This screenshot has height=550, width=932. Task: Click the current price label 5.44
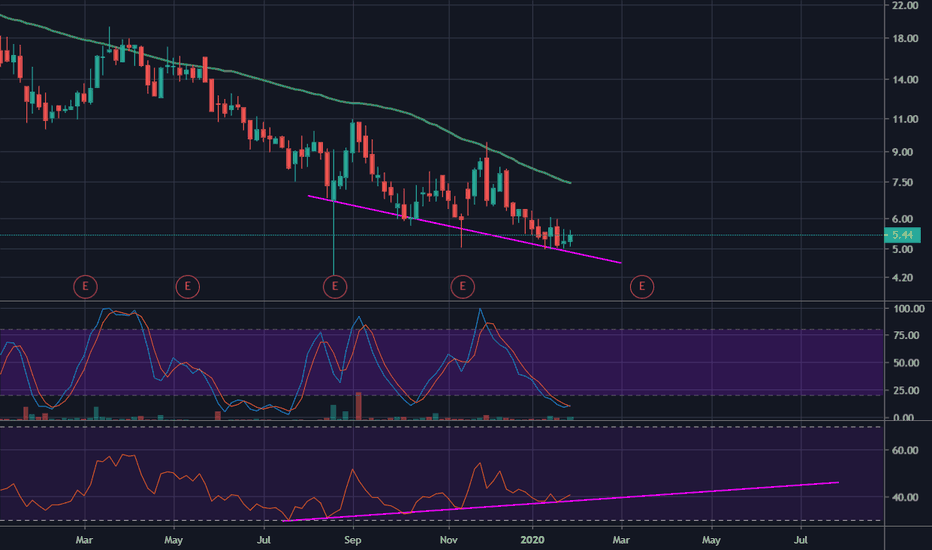coord(902,235)
